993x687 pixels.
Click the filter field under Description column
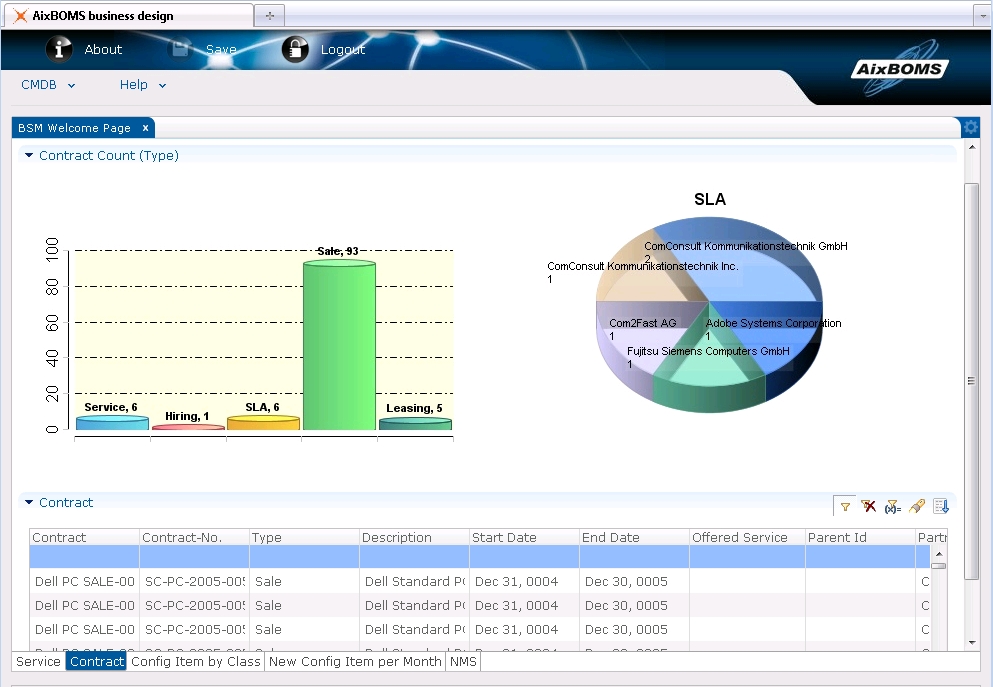(414, 557)
